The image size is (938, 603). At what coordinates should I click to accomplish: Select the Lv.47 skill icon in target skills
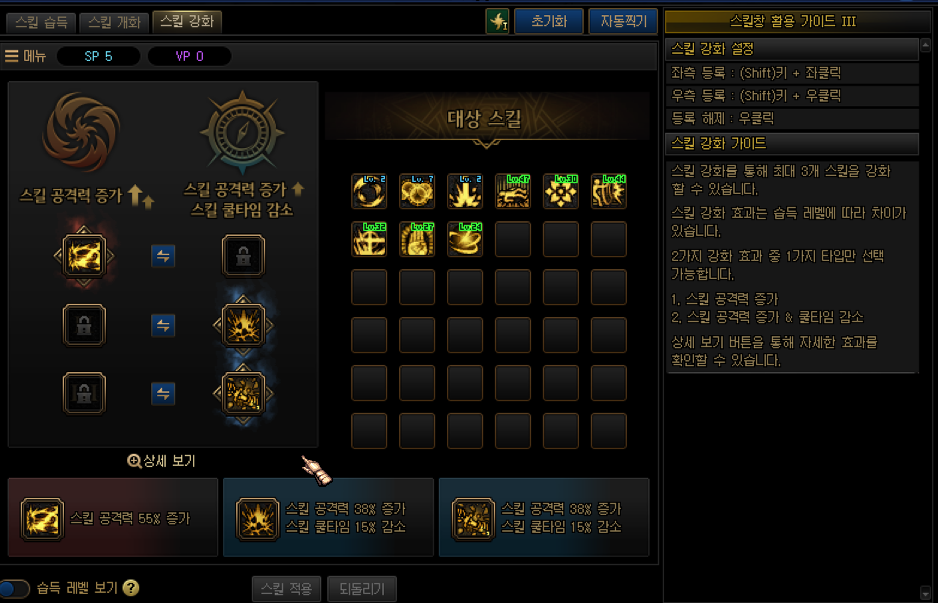513,191
